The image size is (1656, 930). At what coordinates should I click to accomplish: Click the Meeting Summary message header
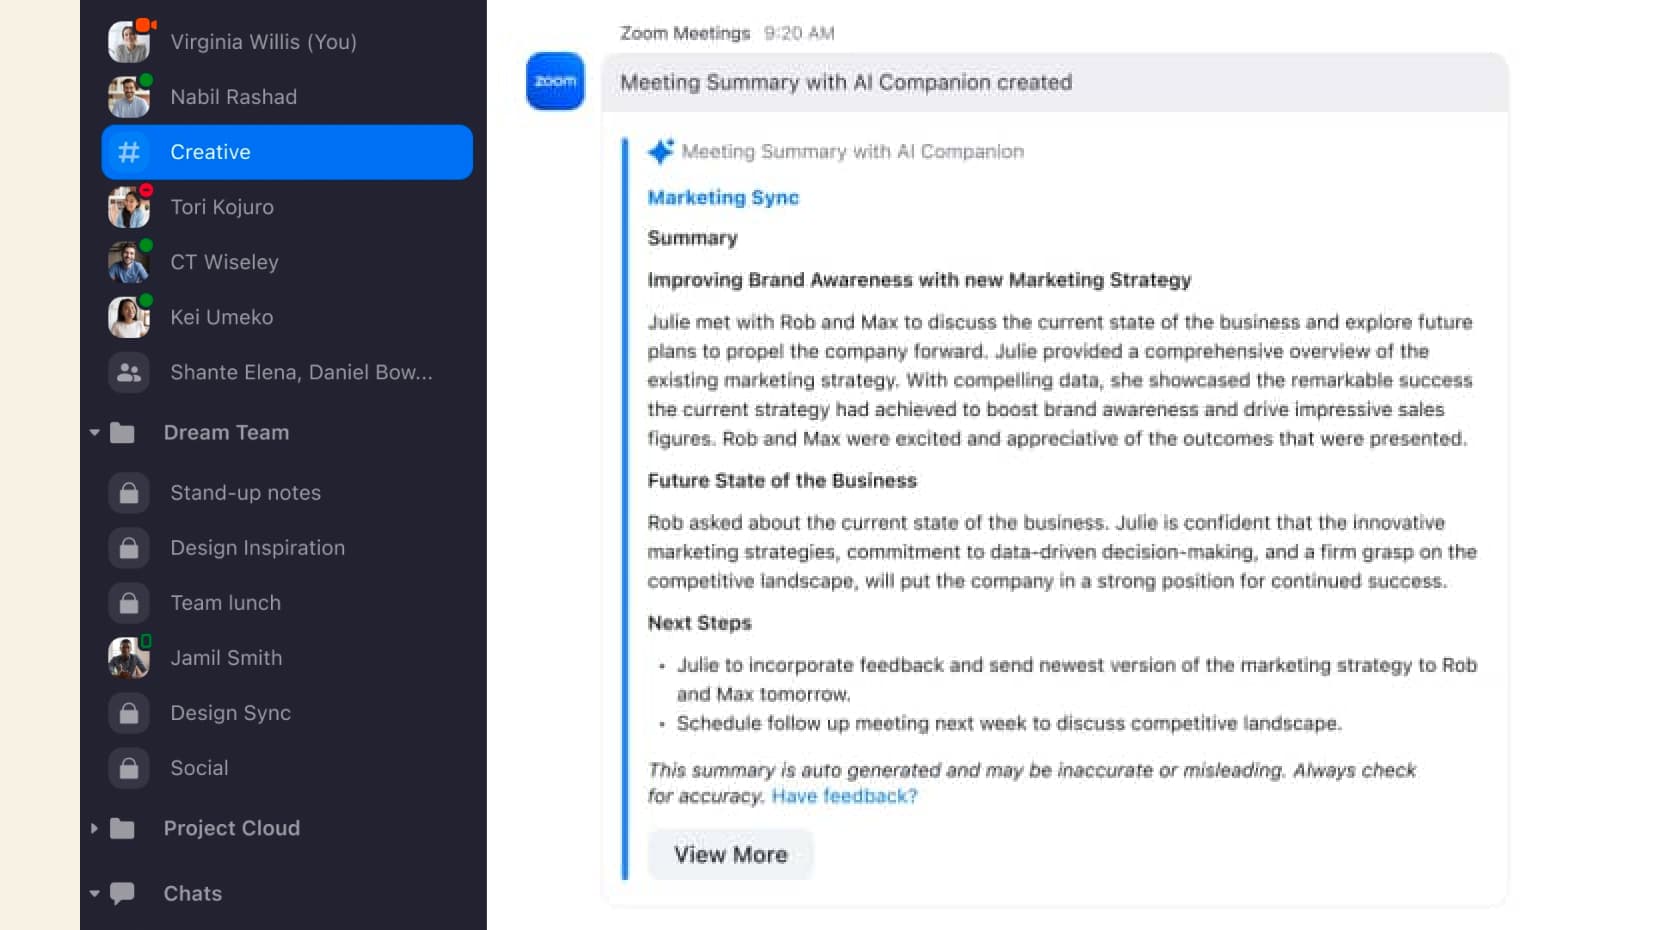[x=845, y=82]
